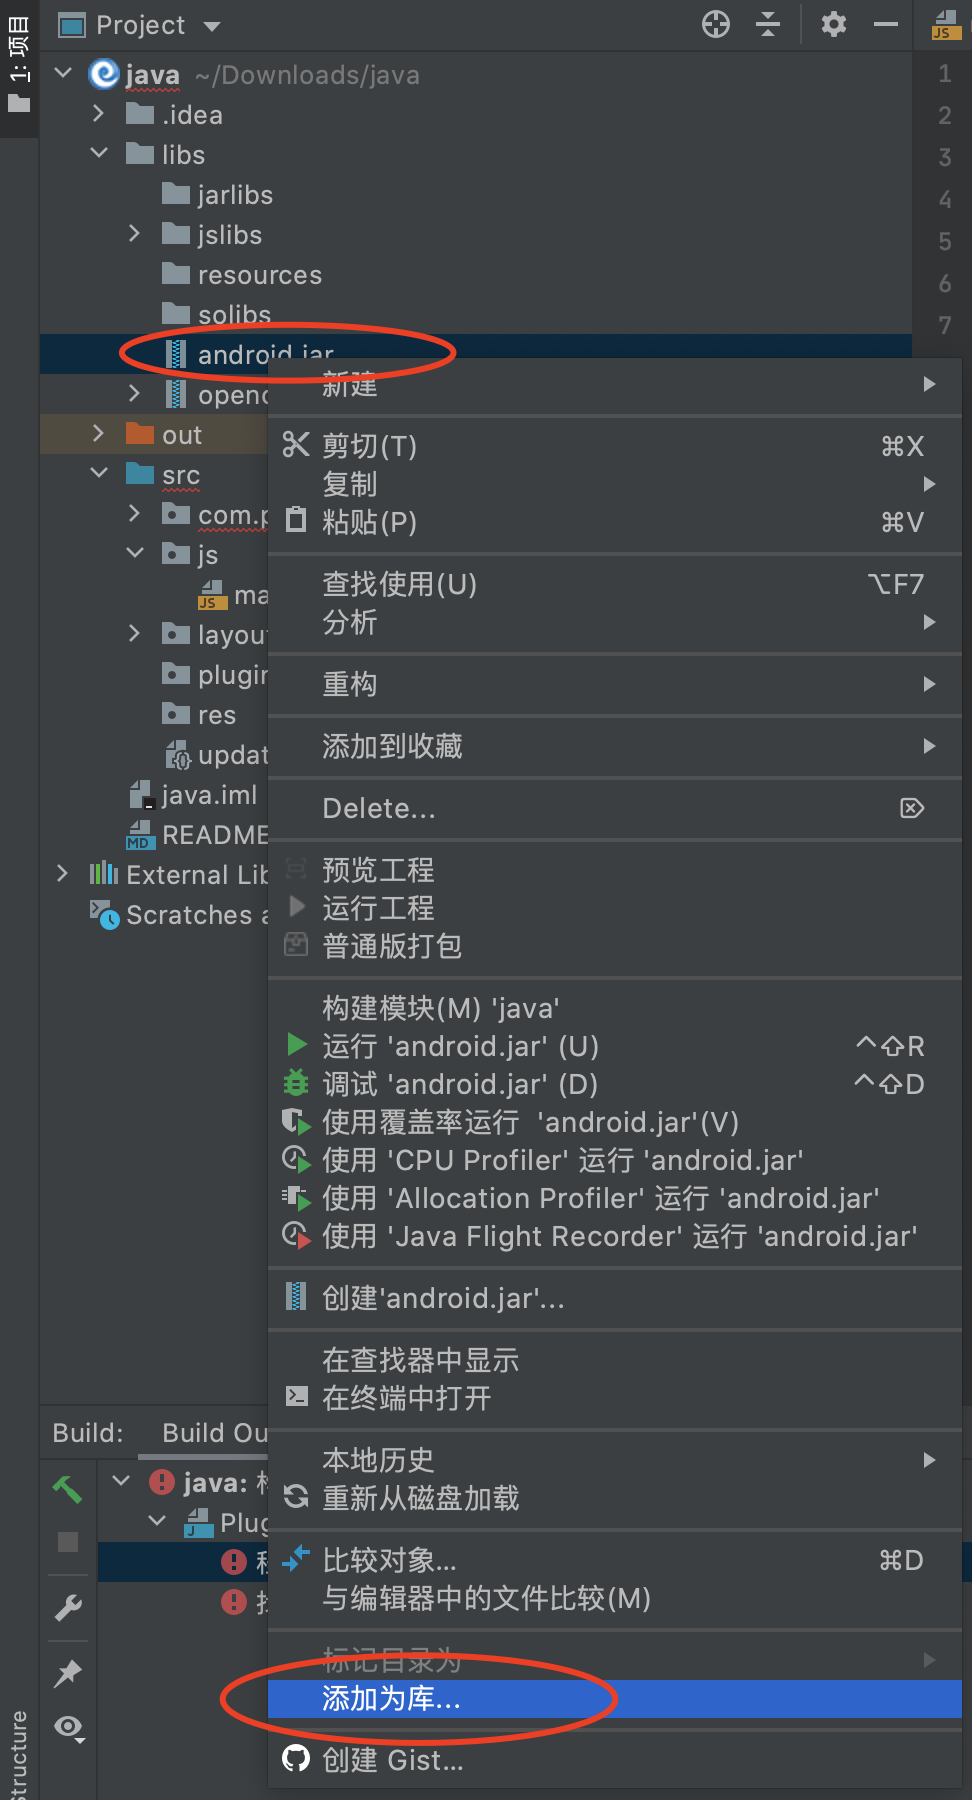Screen dimensions: 972x1800
Task: Select '重新从磁盘加载' menu entry
Action: click(420, 1498)
